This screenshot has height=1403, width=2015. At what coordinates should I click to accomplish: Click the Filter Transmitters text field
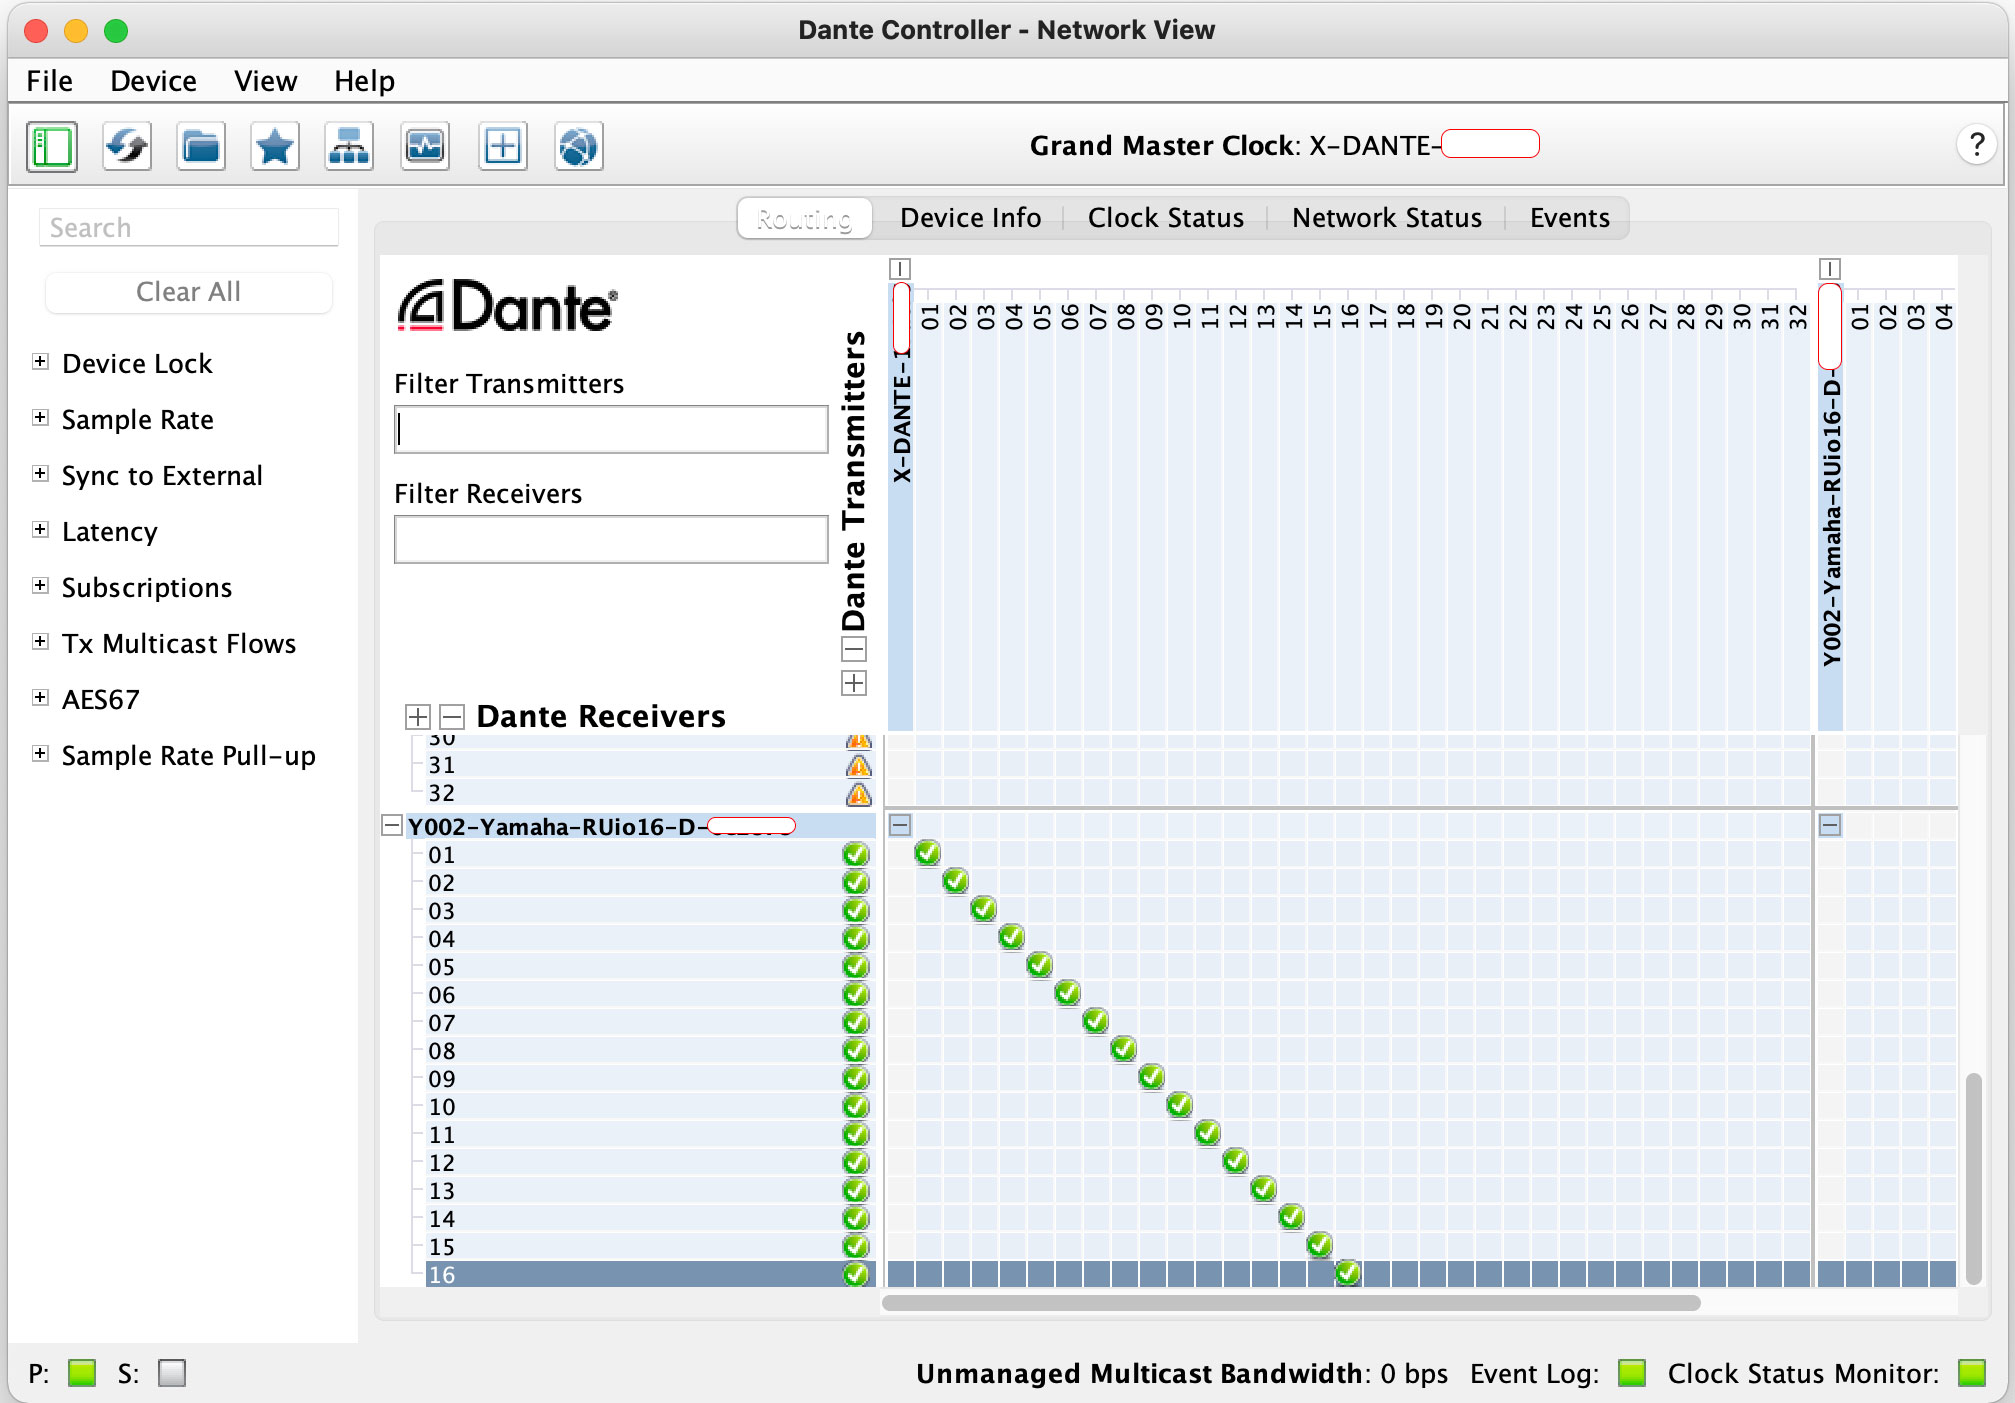coord(611,429)
